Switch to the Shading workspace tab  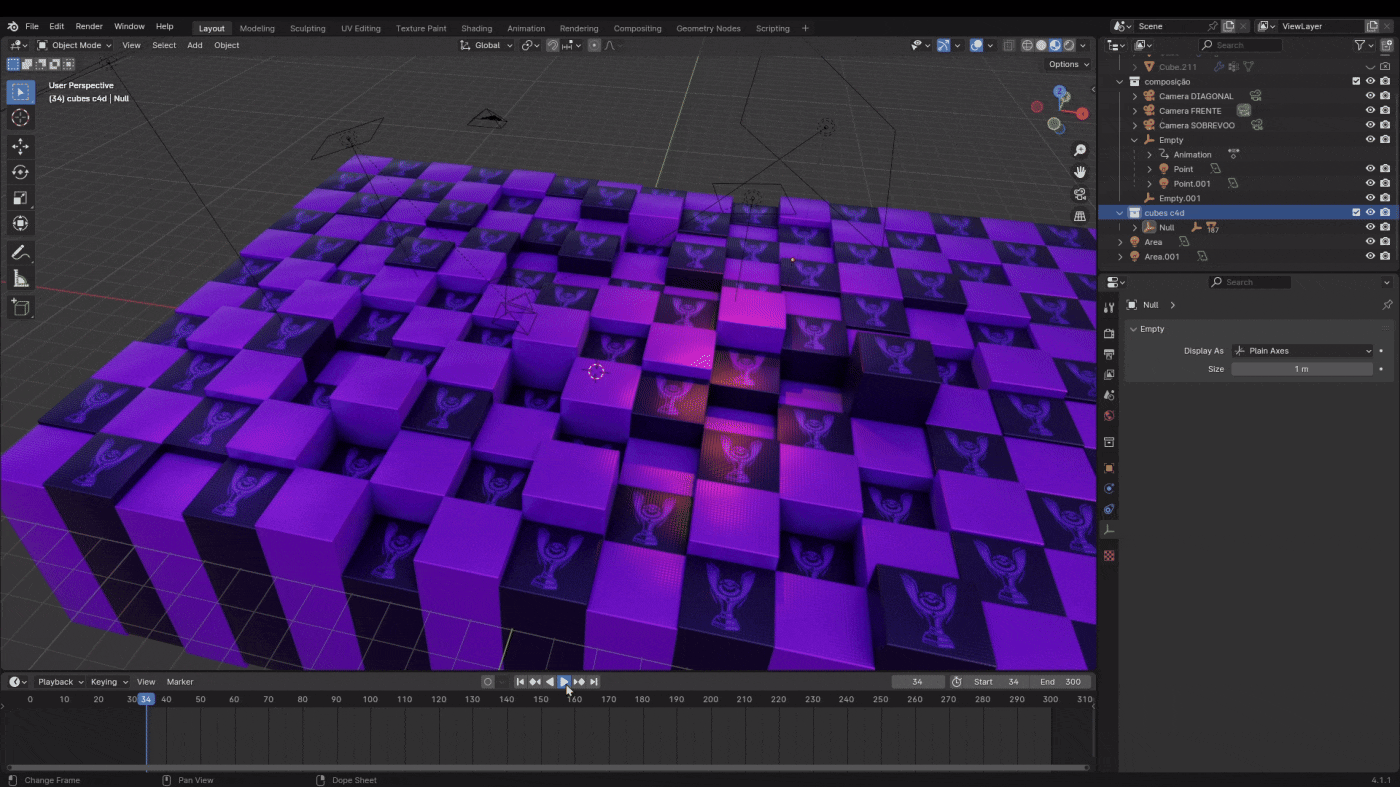coord(476,28)
